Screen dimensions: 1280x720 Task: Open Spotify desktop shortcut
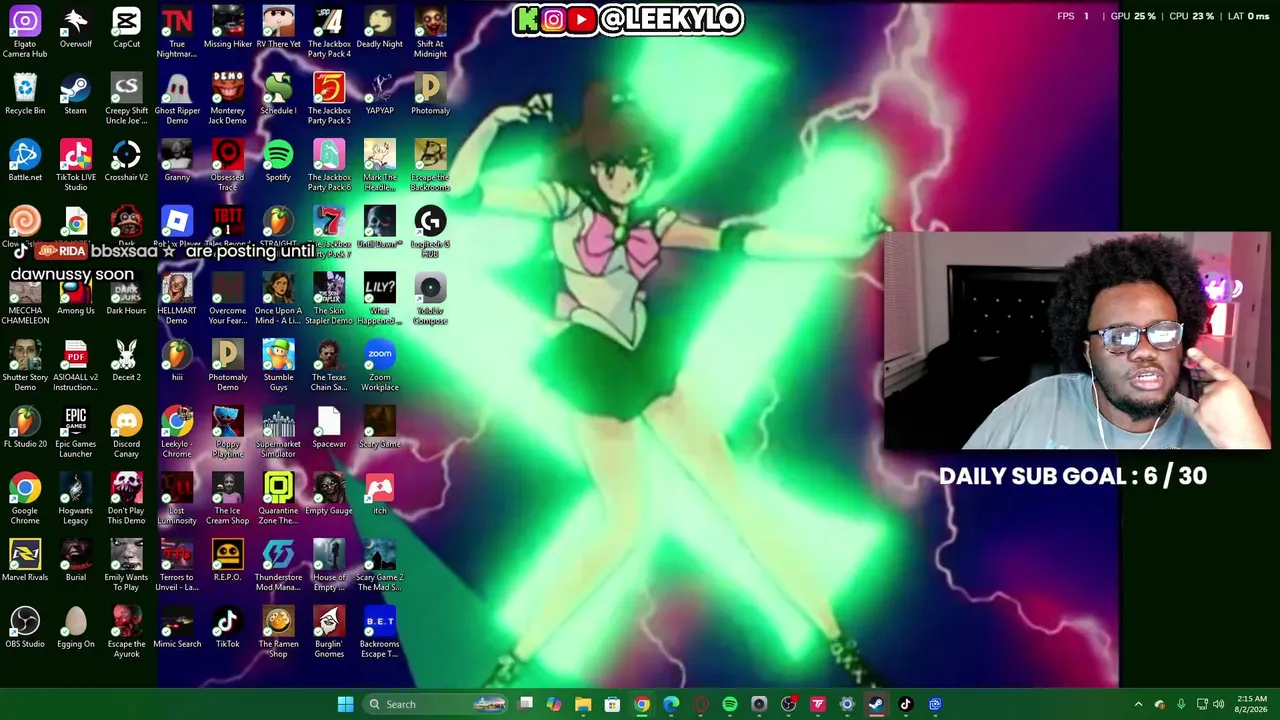[278, 162]
